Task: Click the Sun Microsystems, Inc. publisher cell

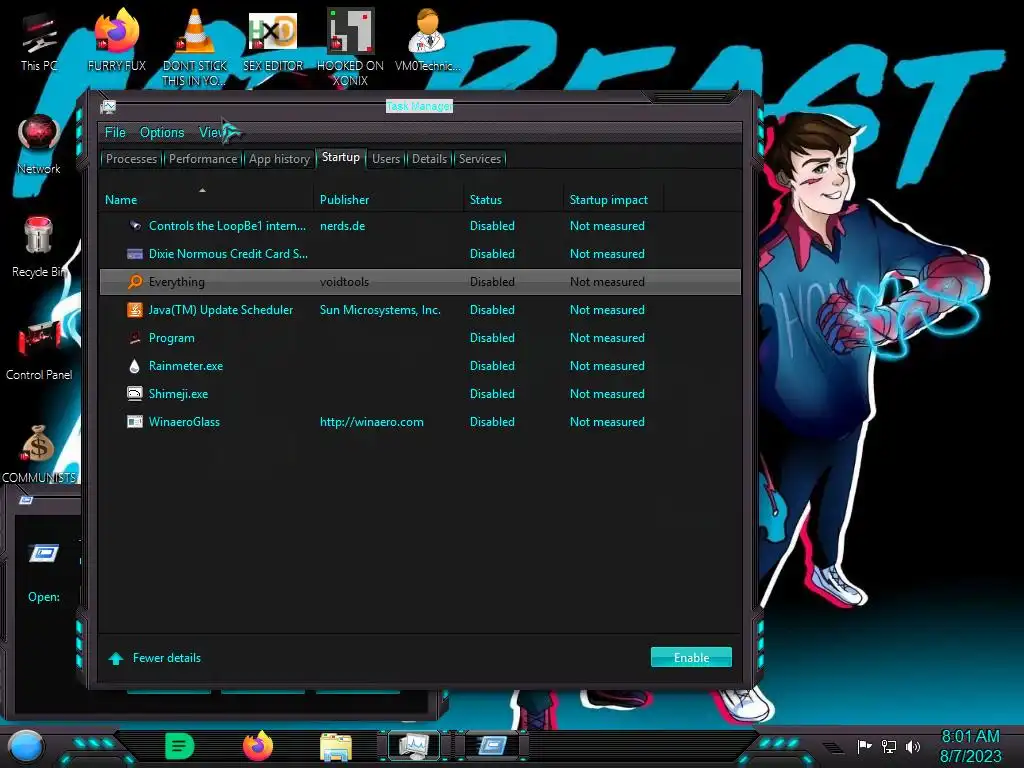Action: [380, 310]
